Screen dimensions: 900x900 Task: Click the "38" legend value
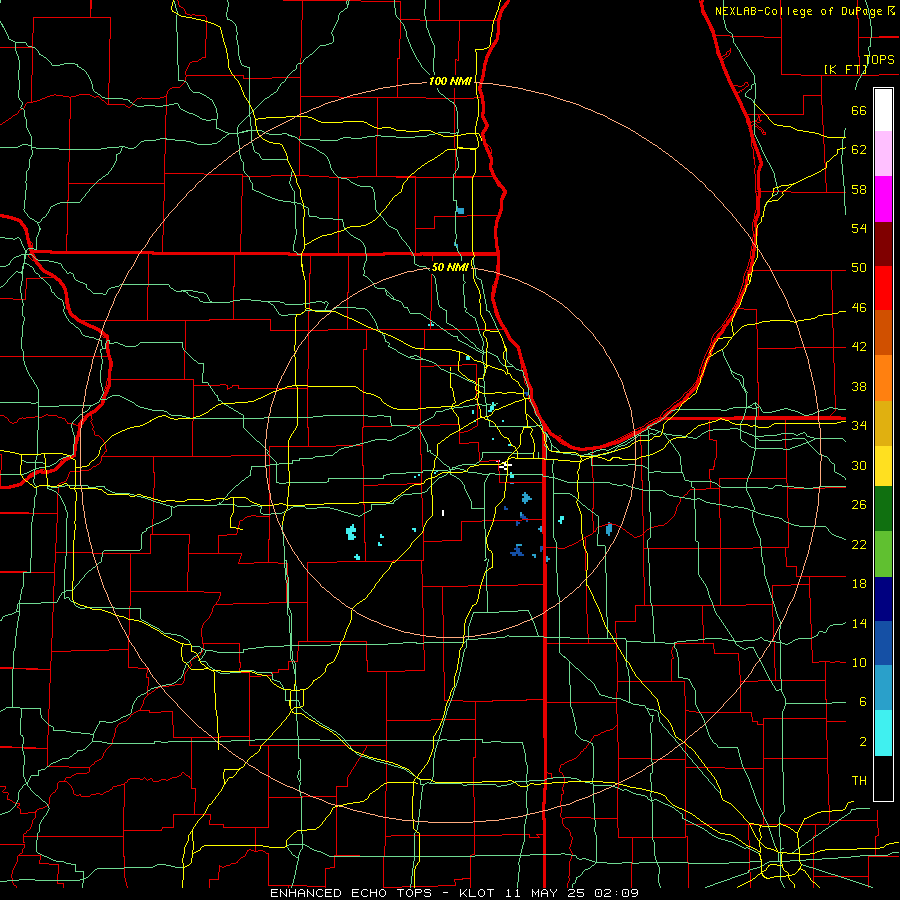click(x=859, y=386)
